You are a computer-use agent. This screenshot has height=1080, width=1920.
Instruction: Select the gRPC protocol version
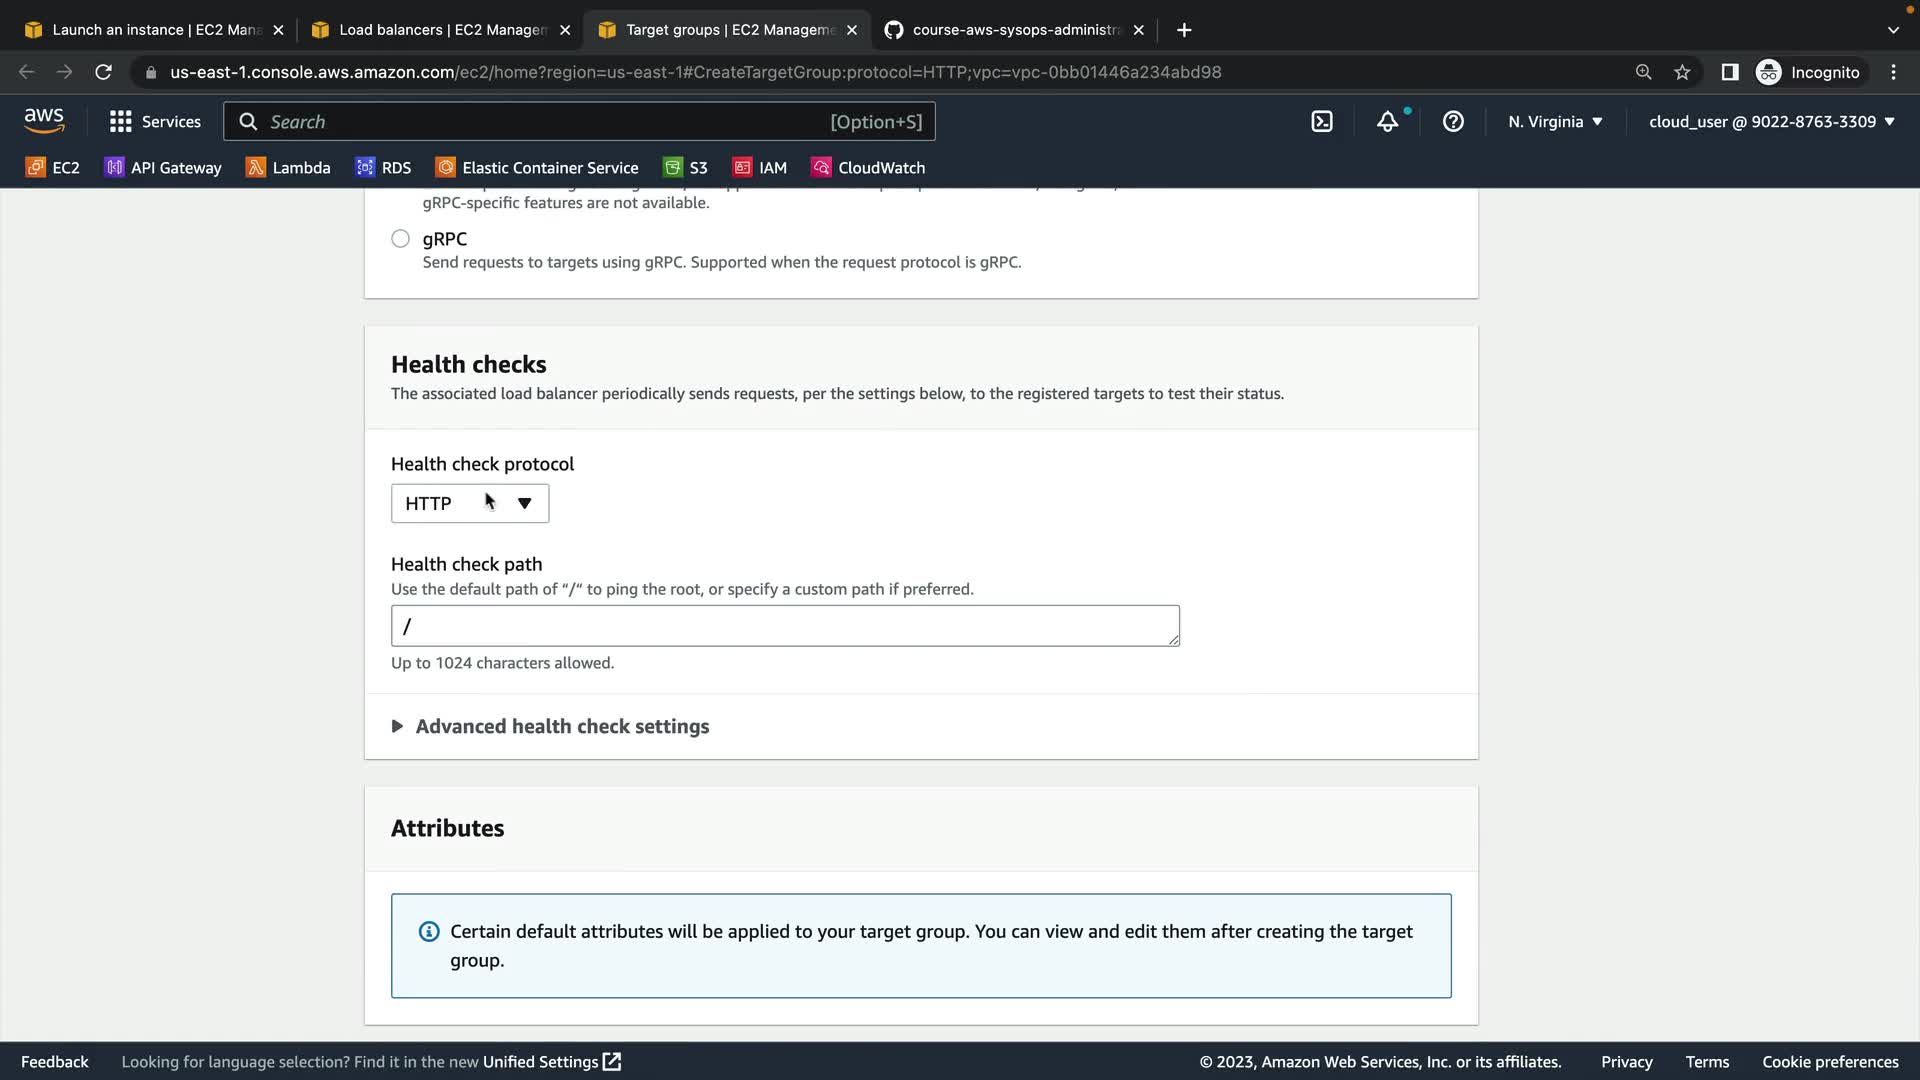coord(400,239)
